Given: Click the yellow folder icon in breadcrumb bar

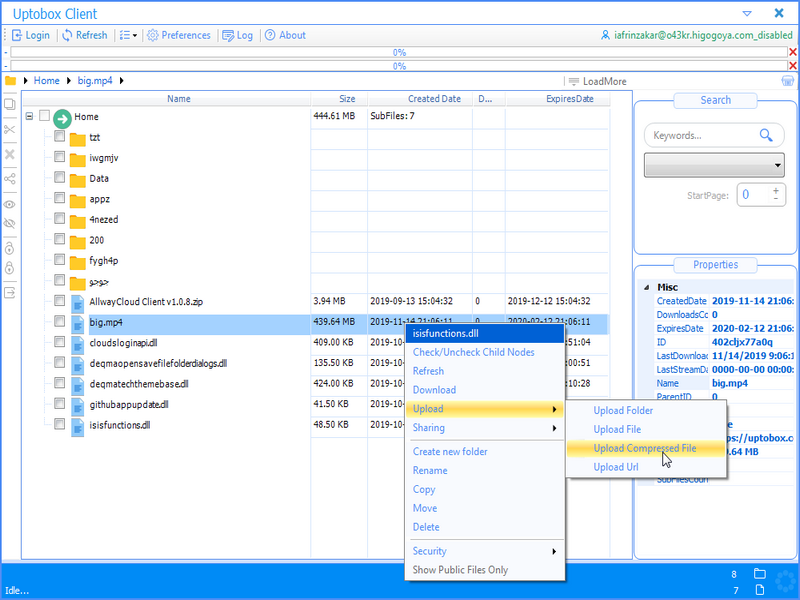Looking at the screenshot, I should pyautogui.click(x=10, y=81).
